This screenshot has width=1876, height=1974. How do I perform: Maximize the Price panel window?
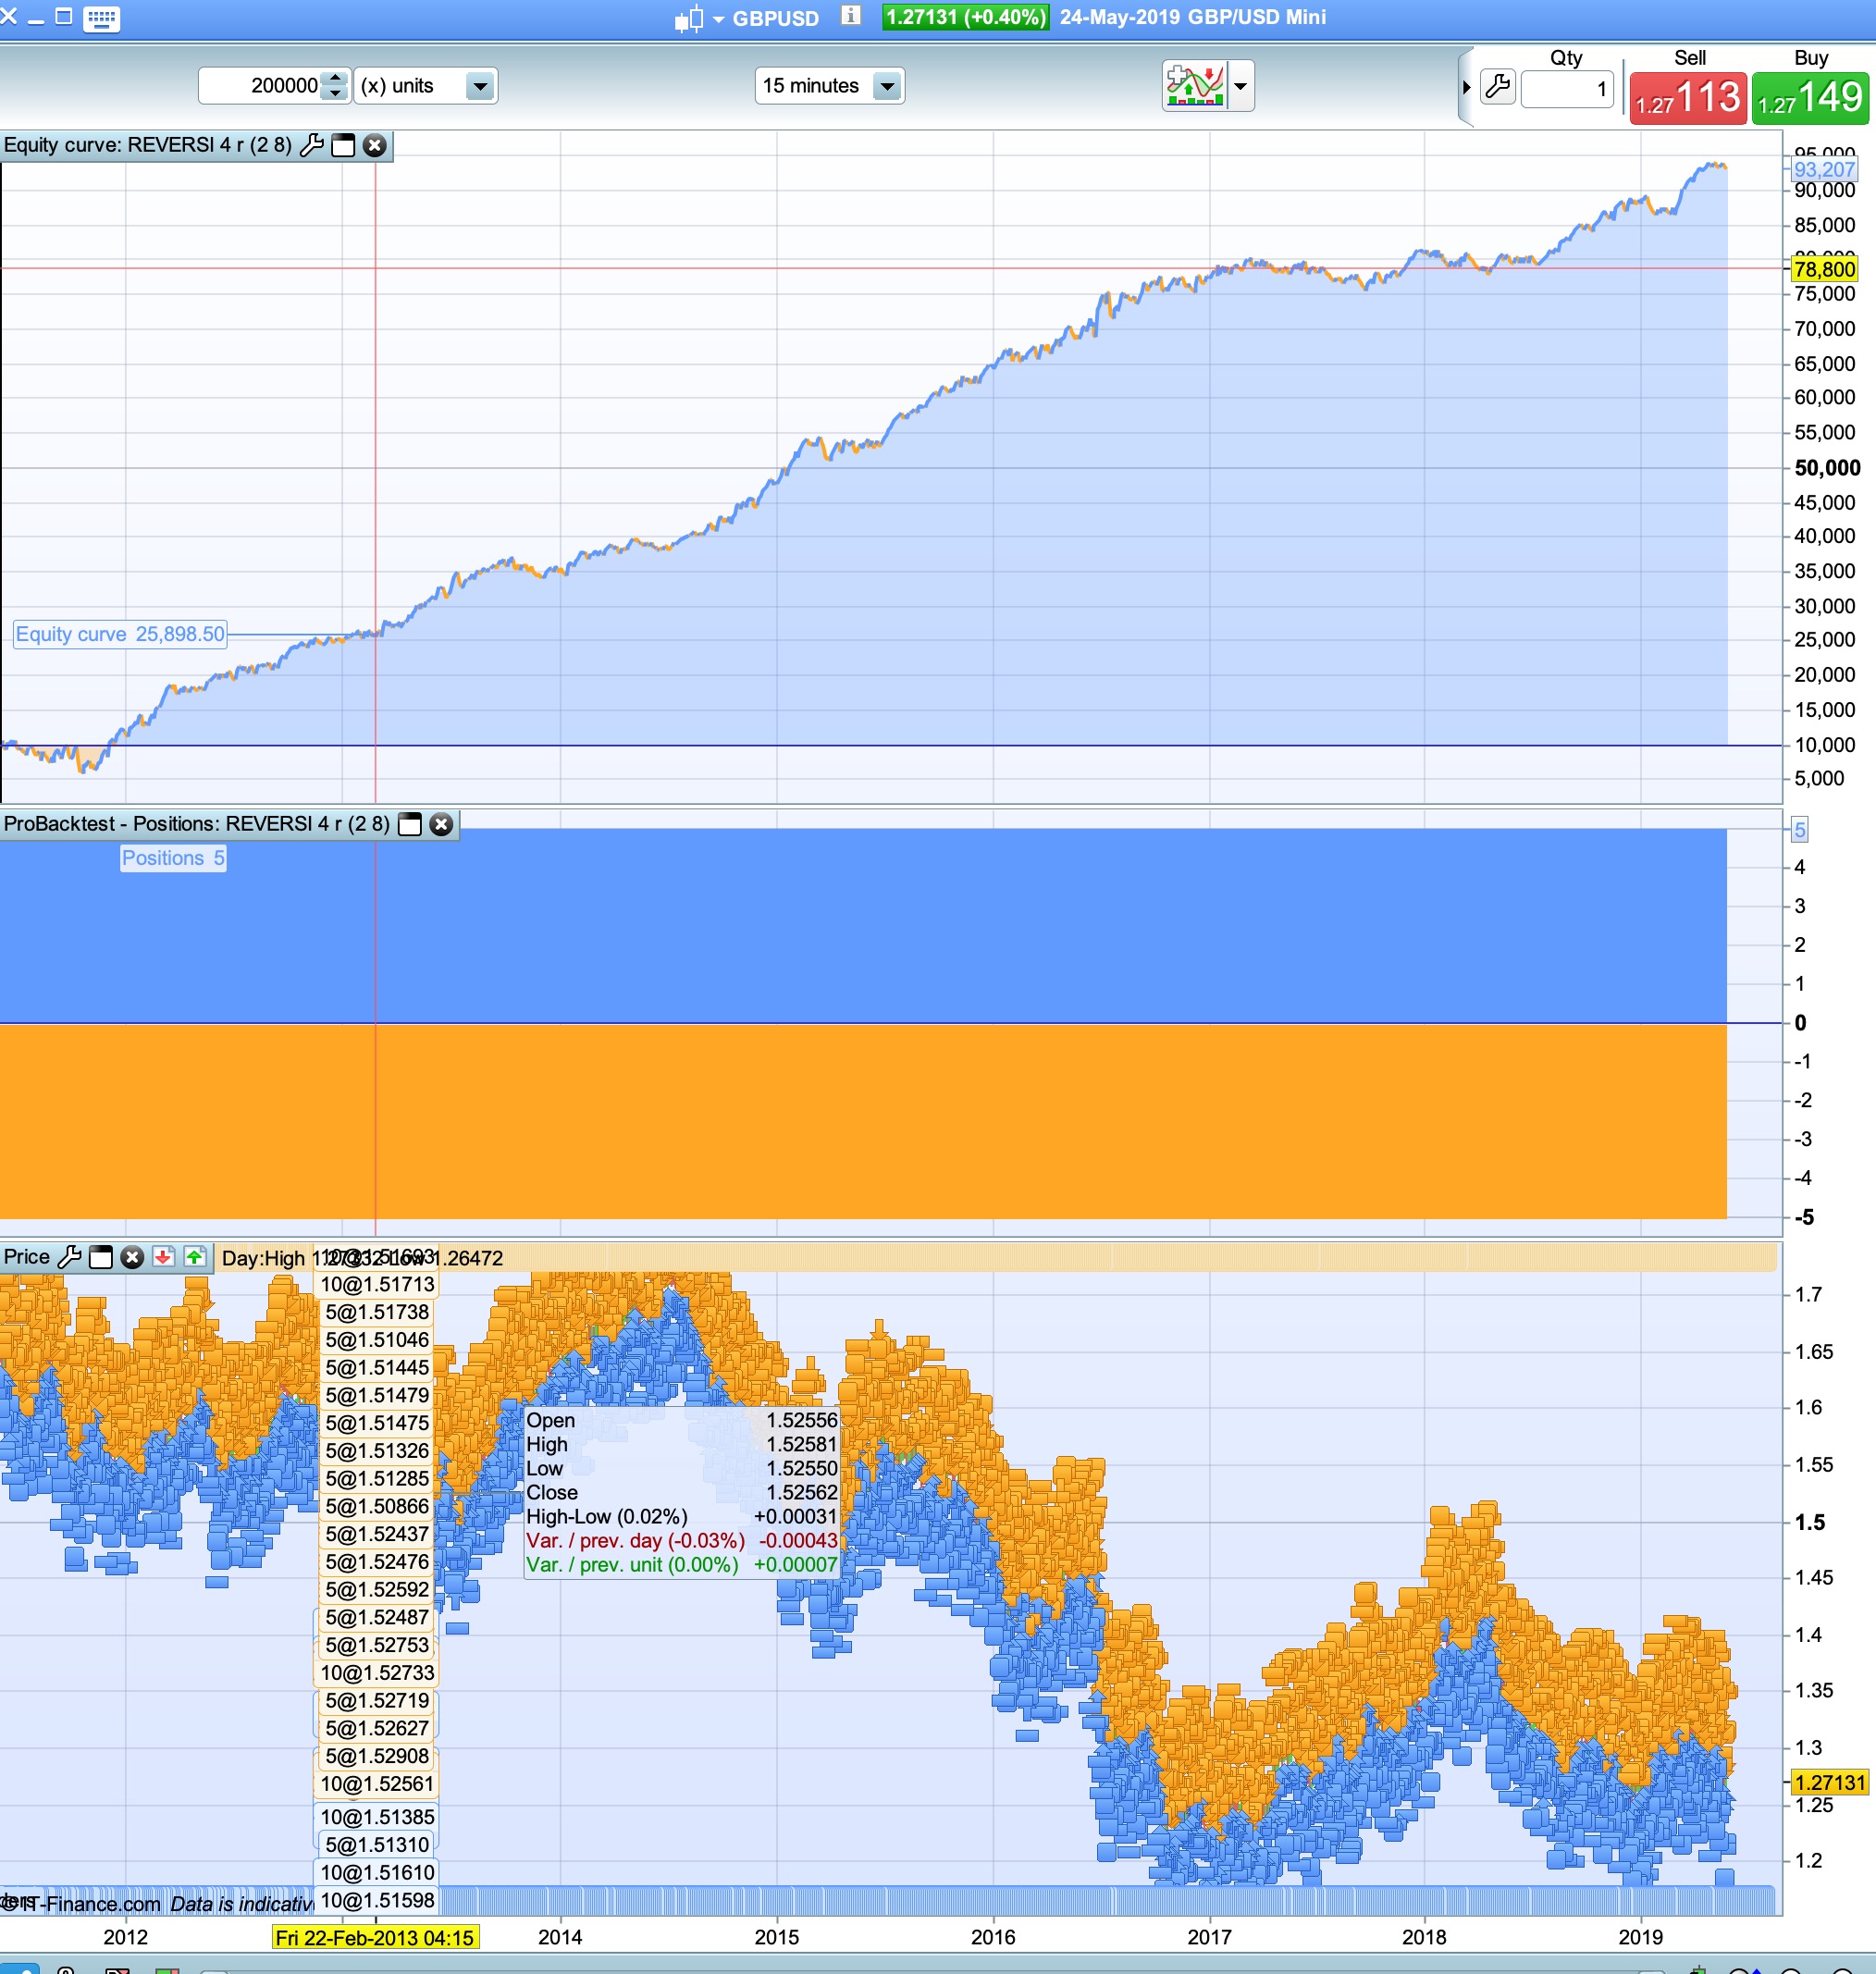pyautogui.click(x=101, y=1257)
